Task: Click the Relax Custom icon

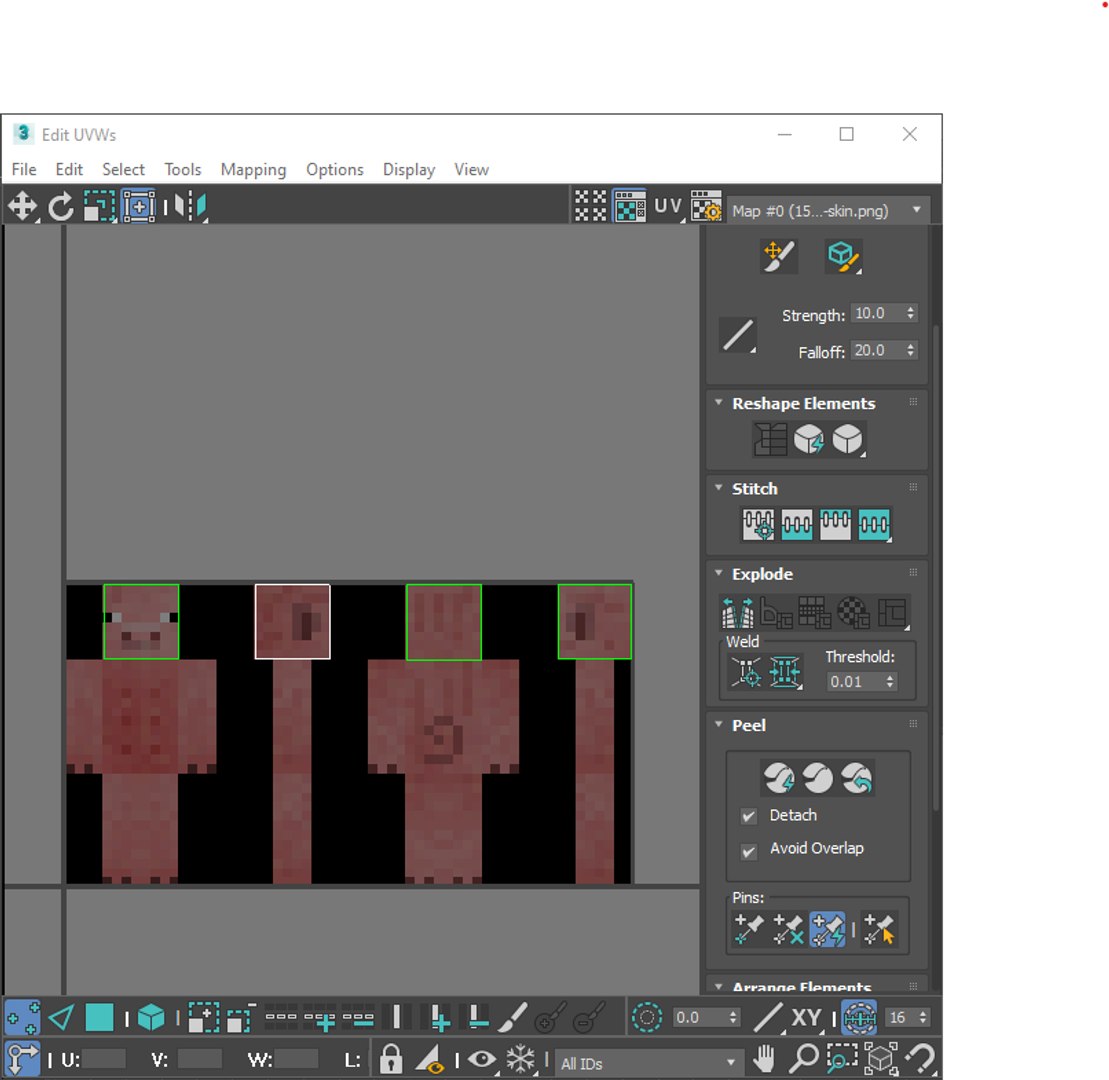Action: (847, 439)
